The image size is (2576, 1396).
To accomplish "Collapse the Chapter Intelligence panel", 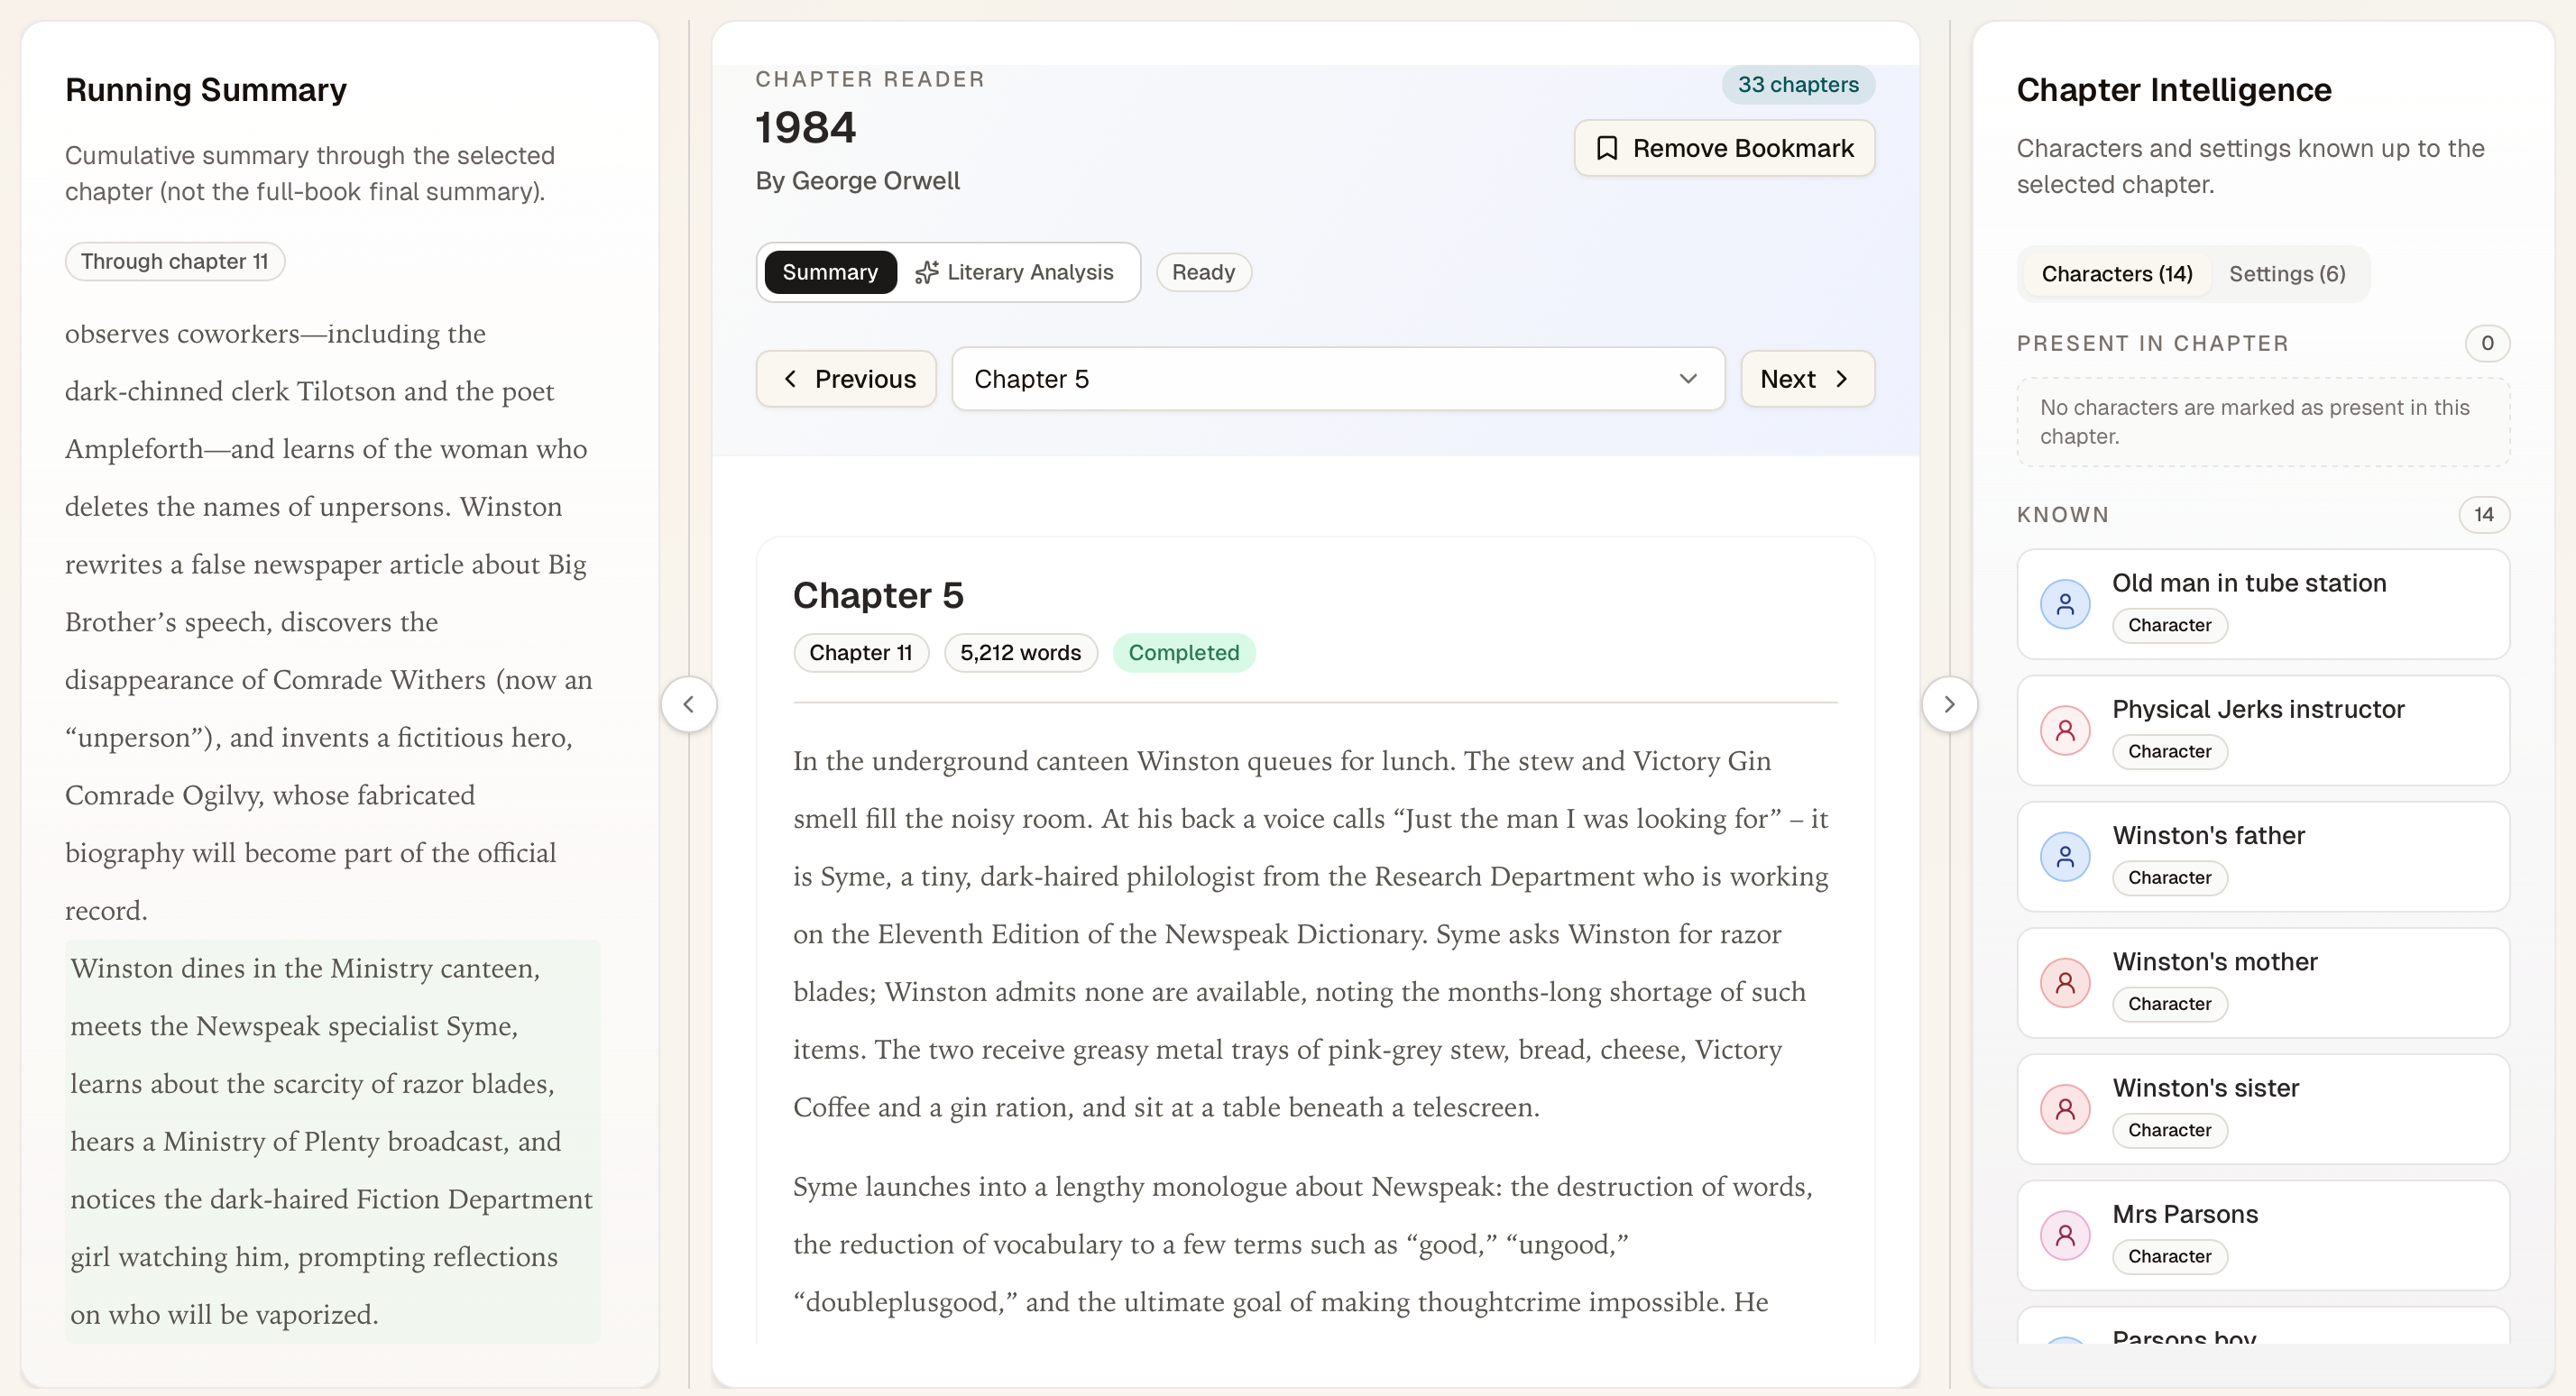I will coord(1949,704).
